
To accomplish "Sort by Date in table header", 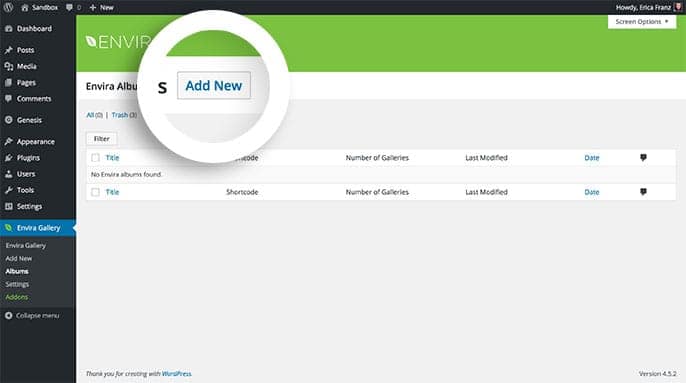I will 592,158.
